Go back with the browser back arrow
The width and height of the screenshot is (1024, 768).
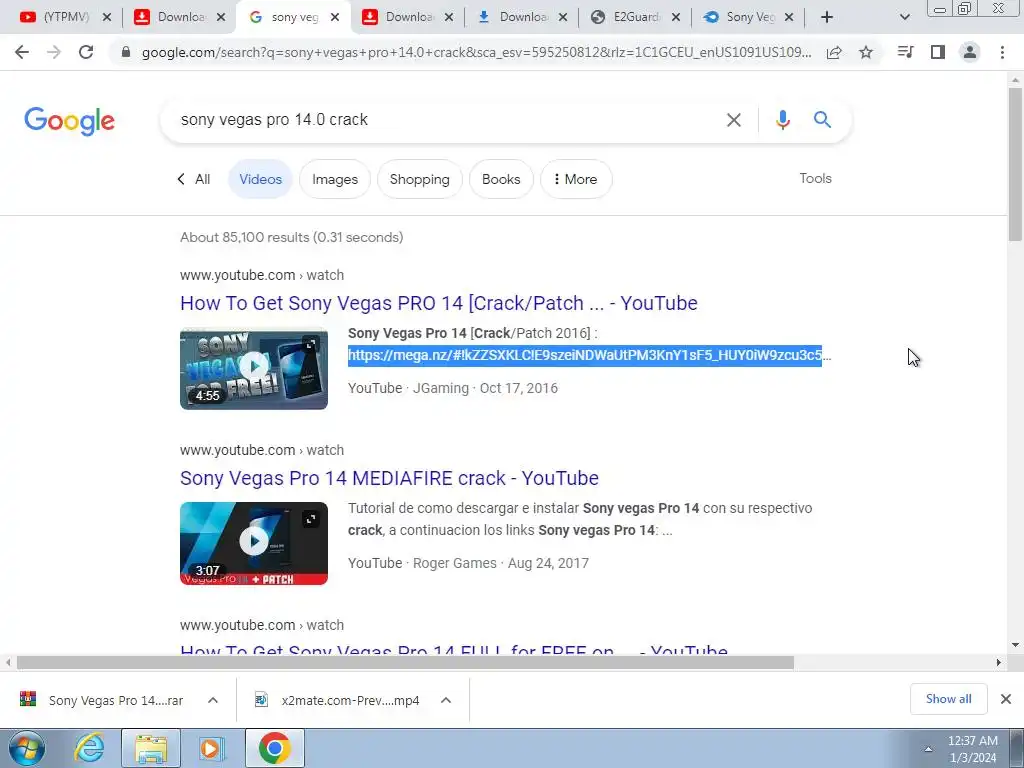click(22, 52)
